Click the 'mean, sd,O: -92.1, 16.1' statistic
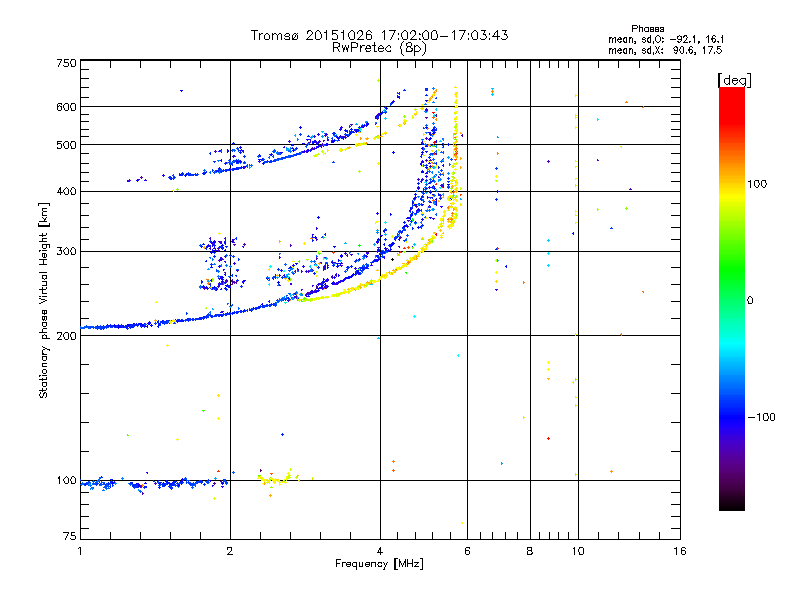This screenshot has width=800, height=600. pyautogui.click(x=666, y=39)
